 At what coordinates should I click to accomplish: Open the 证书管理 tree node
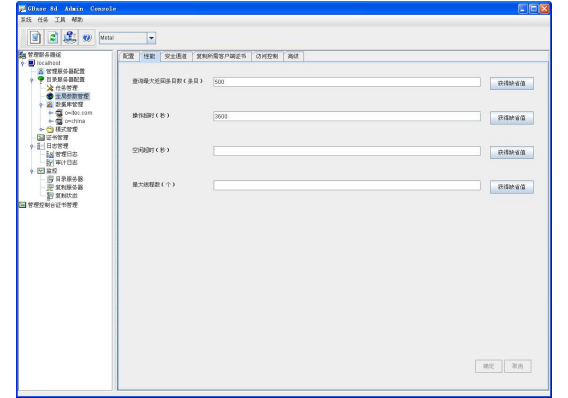53,138
